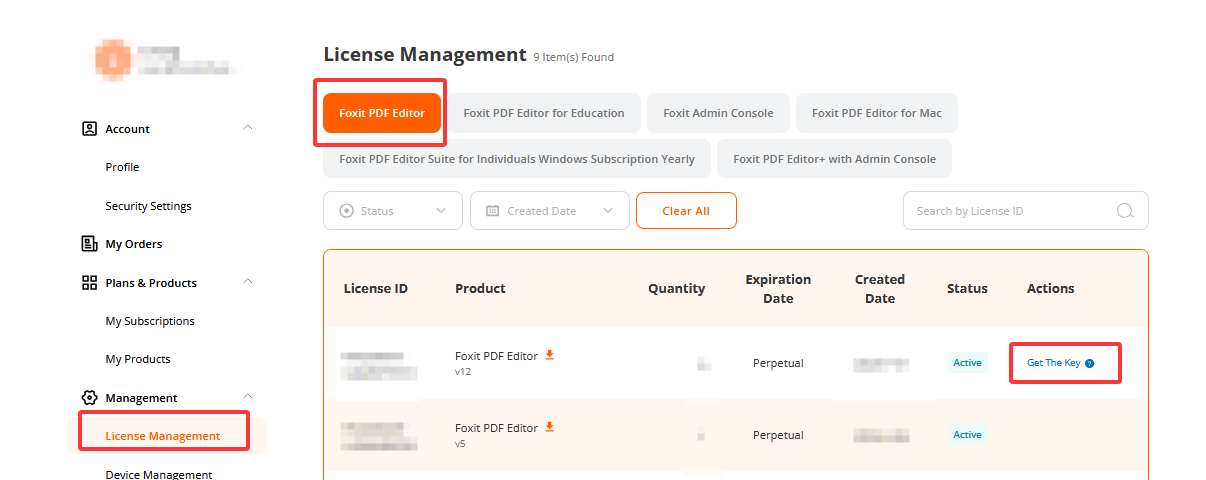Click the search magnifier icon
1206x480 pixels.
[x=1125, y=211]
